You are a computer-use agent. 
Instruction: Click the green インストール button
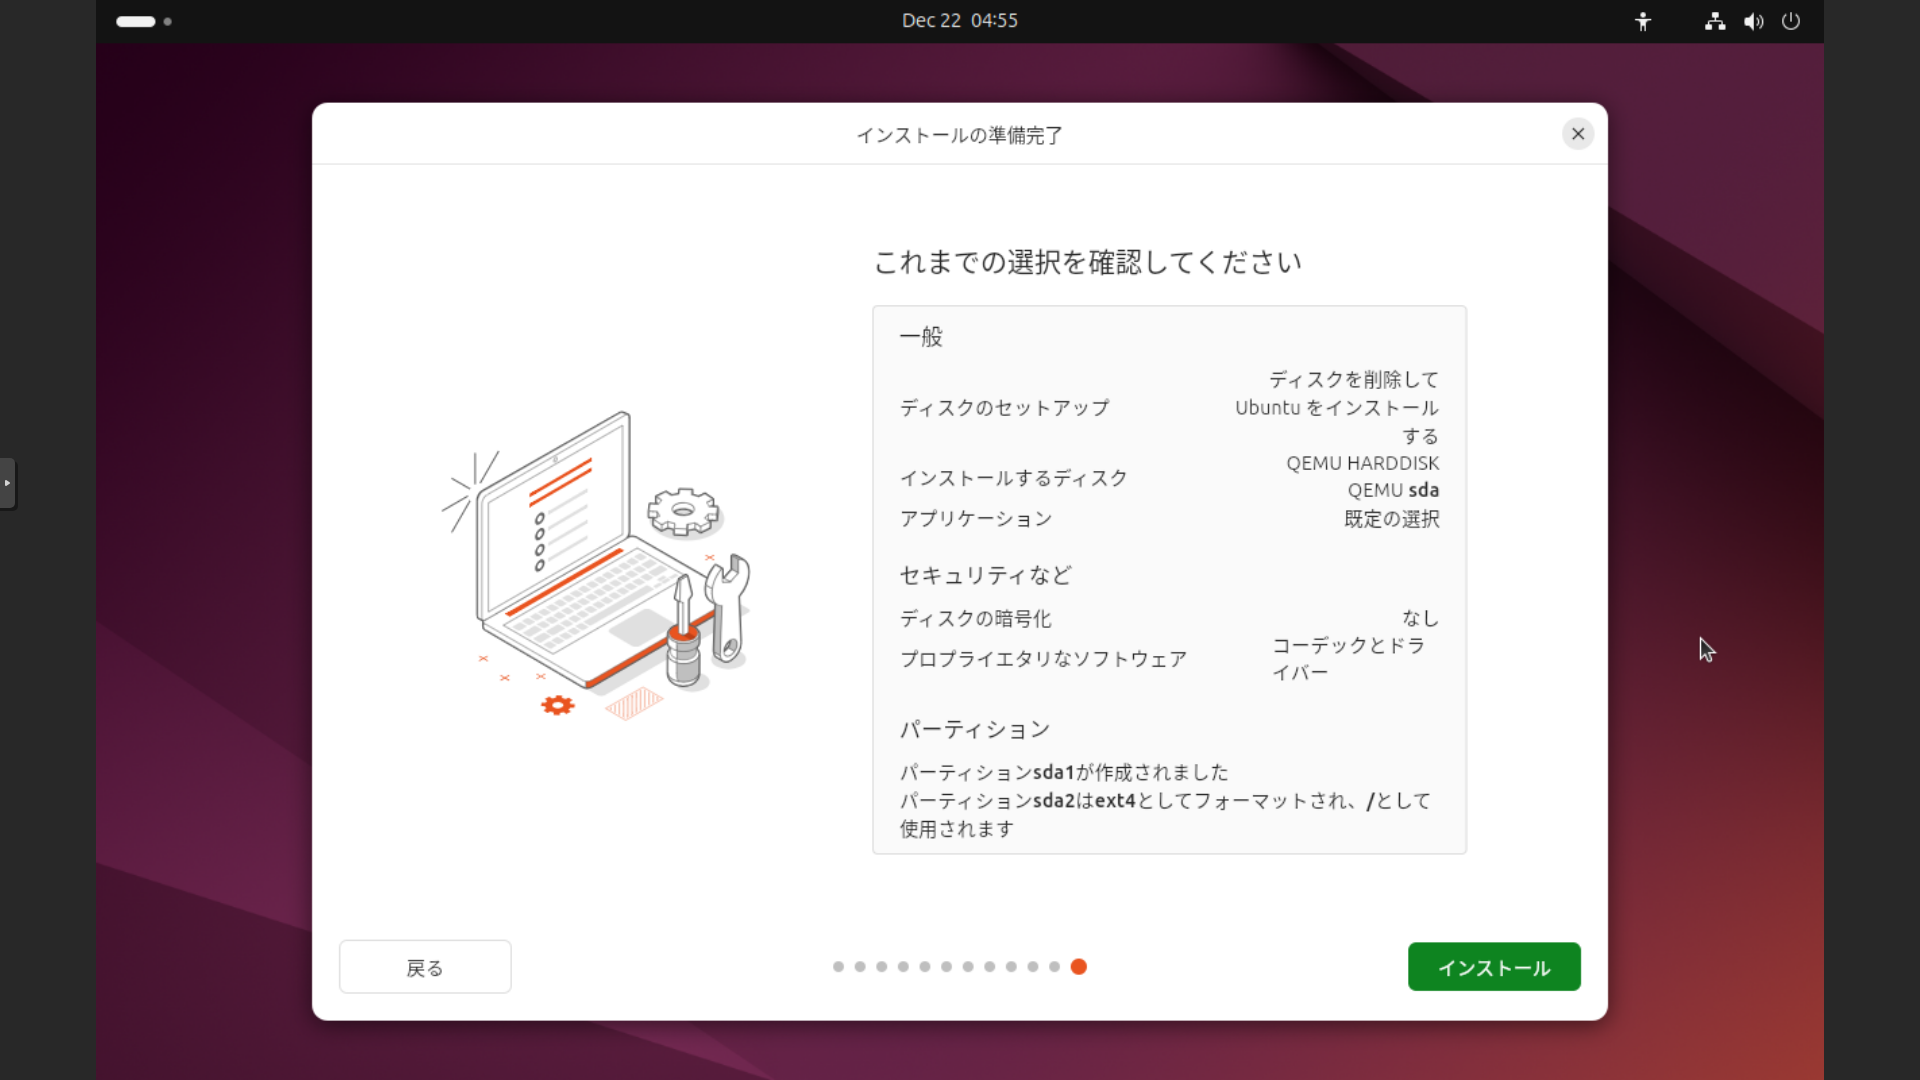(1493, 966)
